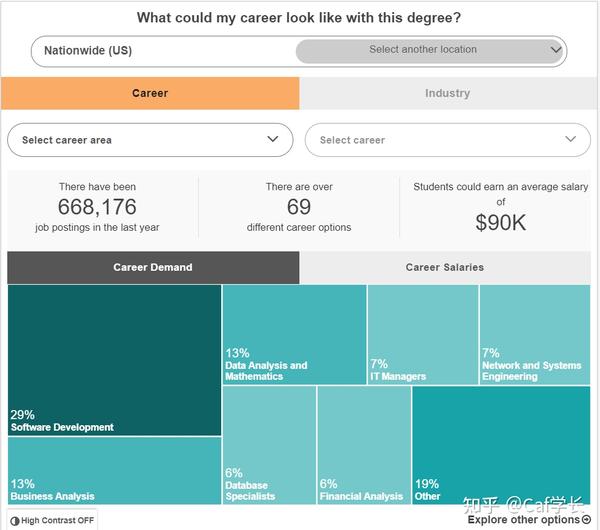
Task: Choose the IT Managers 7% tile
Action: (x=423, y=334)
